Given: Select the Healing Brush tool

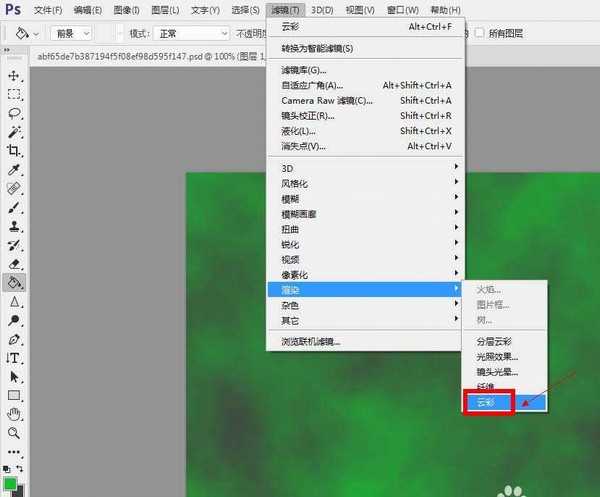Looking at the screenshot, I should [14, 189].
